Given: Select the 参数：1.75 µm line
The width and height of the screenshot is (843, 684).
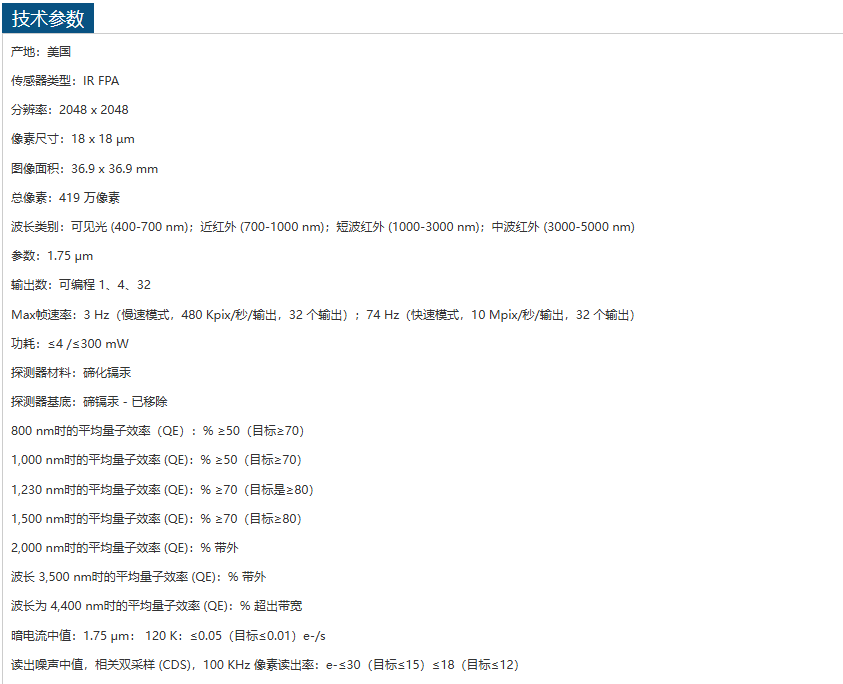Looking at the screenshot, I should pos(52,256).
